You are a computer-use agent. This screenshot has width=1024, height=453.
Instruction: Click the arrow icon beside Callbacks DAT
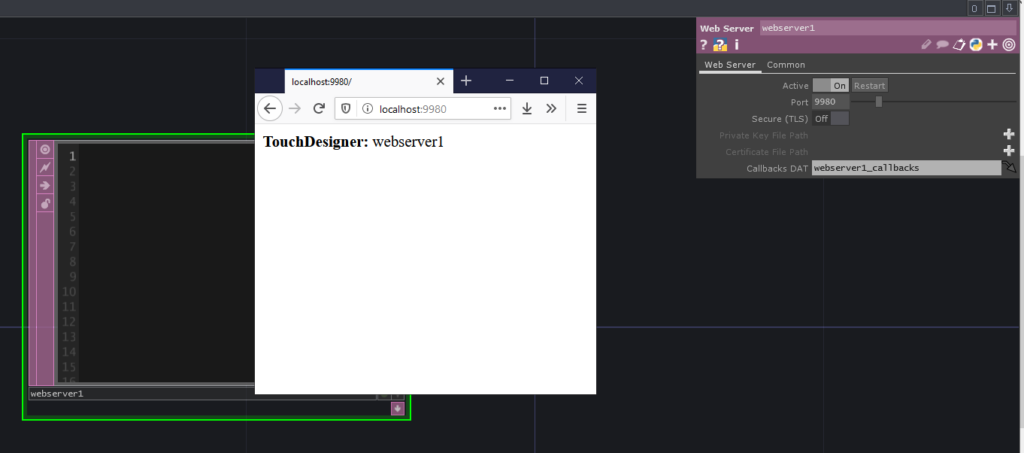[x=1010, y=168]
